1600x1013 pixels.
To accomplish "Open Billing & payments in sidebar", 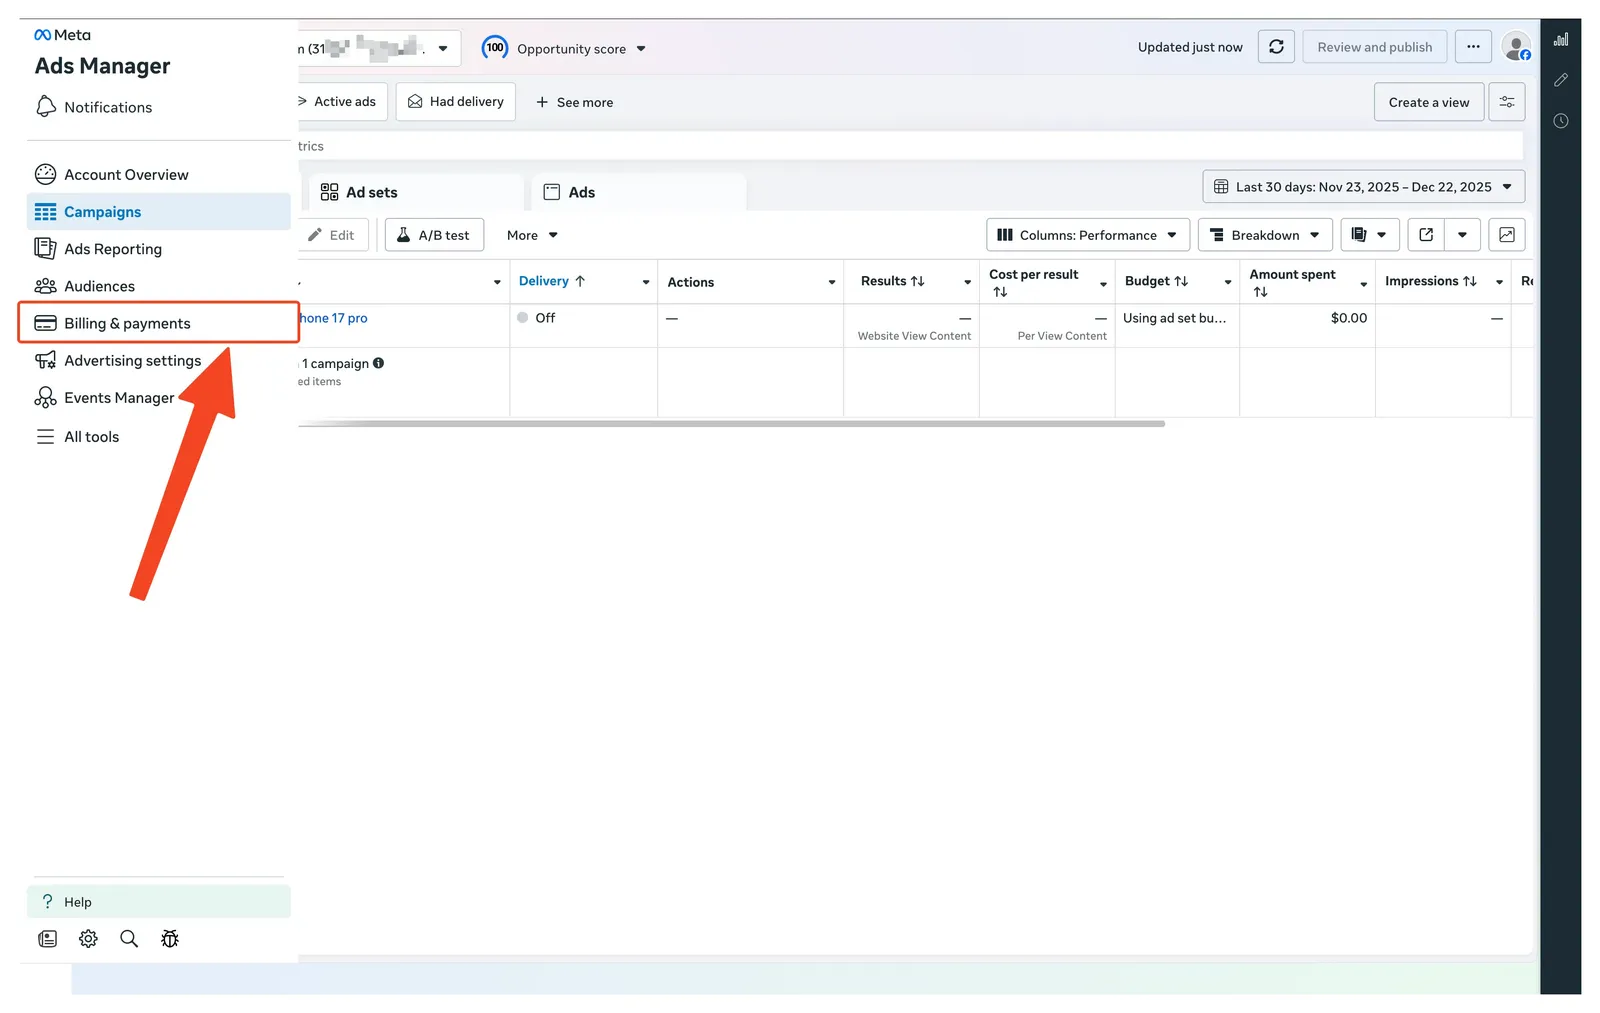I will click(127, 323).
